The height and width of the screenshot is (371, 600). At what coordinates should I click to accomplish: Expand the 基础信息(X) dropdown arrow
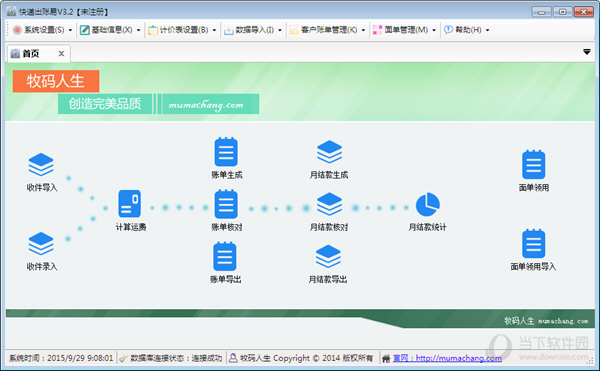(139, 30)
